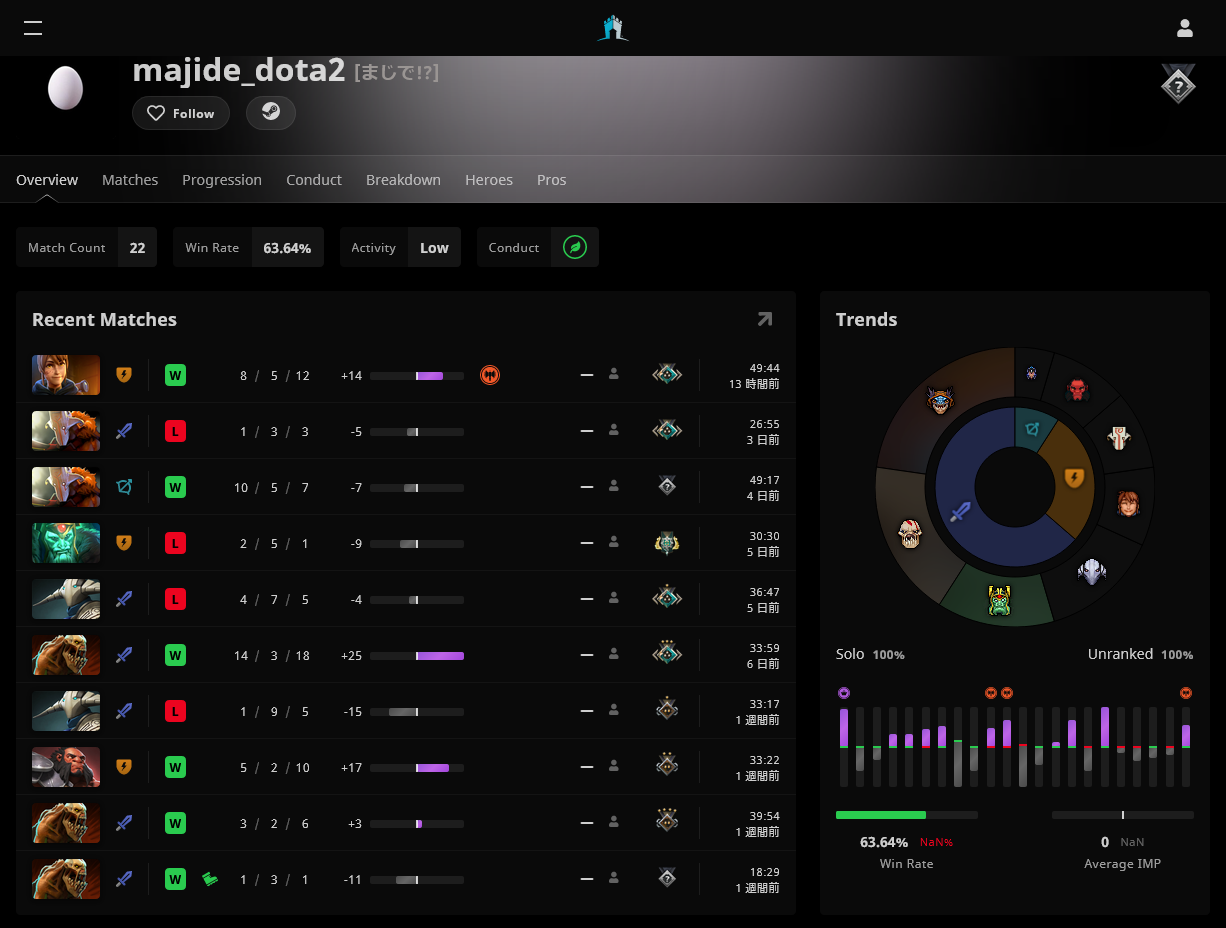Click the skull-faced hero icon in Trends chart
1226x928 pixels.
click(x=910, y=533)
